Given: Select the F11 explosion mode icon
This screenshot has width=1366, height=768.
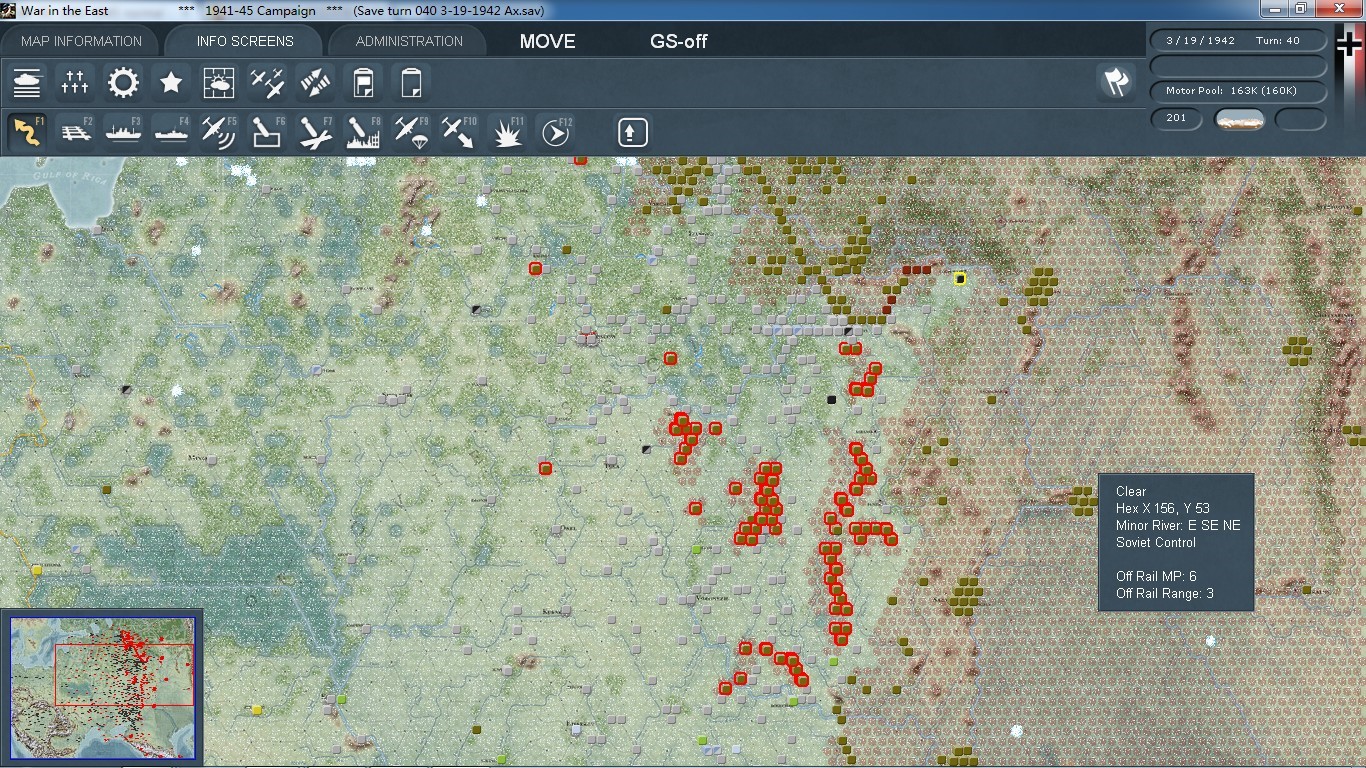Looking at the screenshot, I should click(507, 132).
